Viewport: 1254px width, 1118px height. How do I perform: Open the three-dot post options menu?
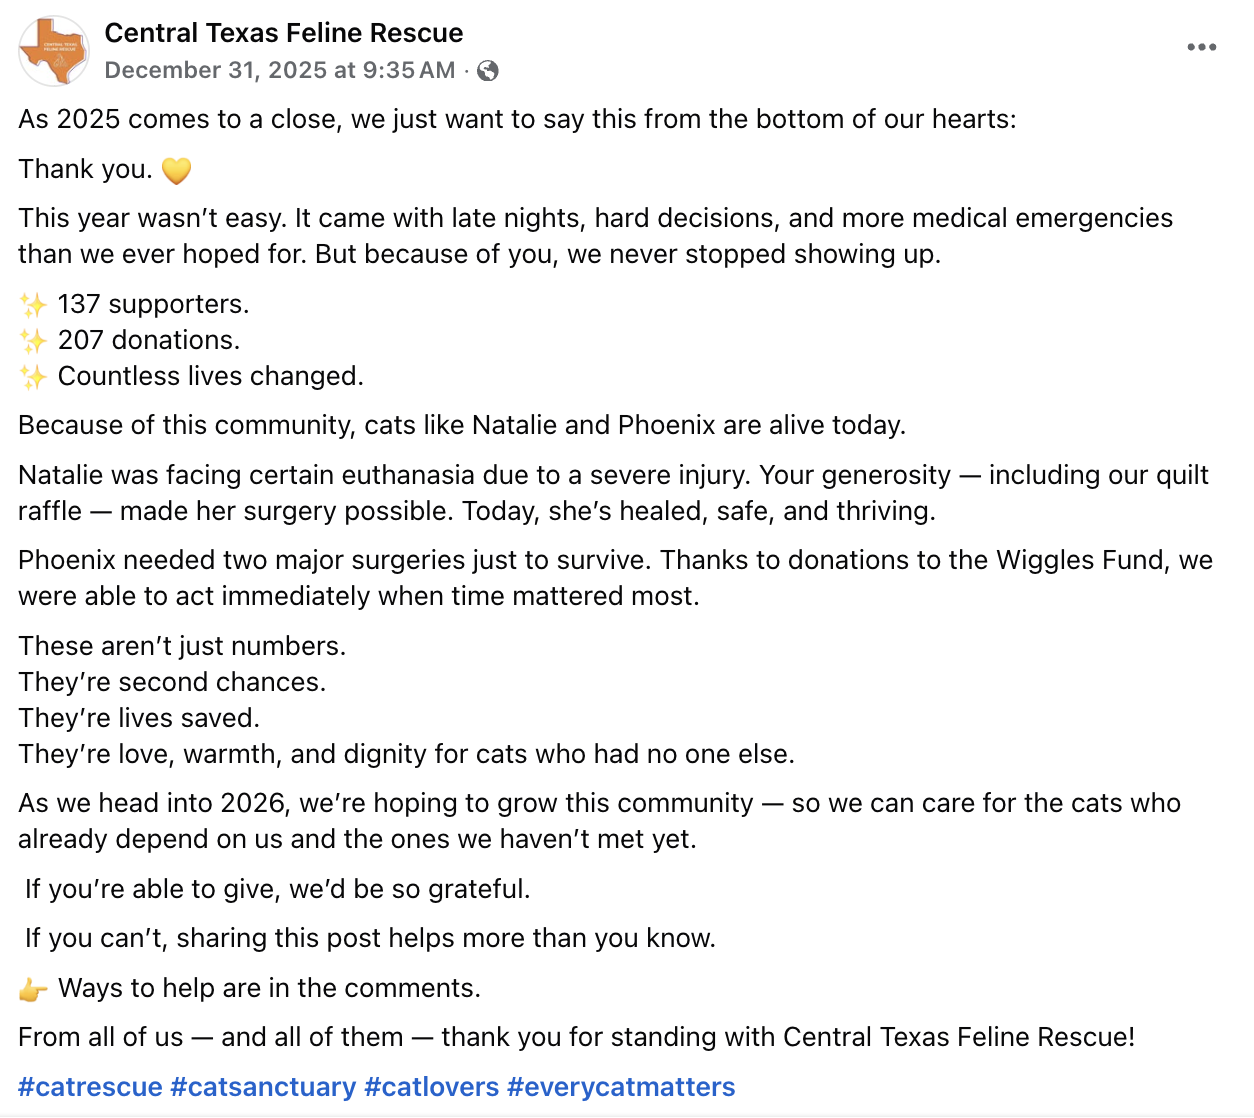(x=1201, y=47)
